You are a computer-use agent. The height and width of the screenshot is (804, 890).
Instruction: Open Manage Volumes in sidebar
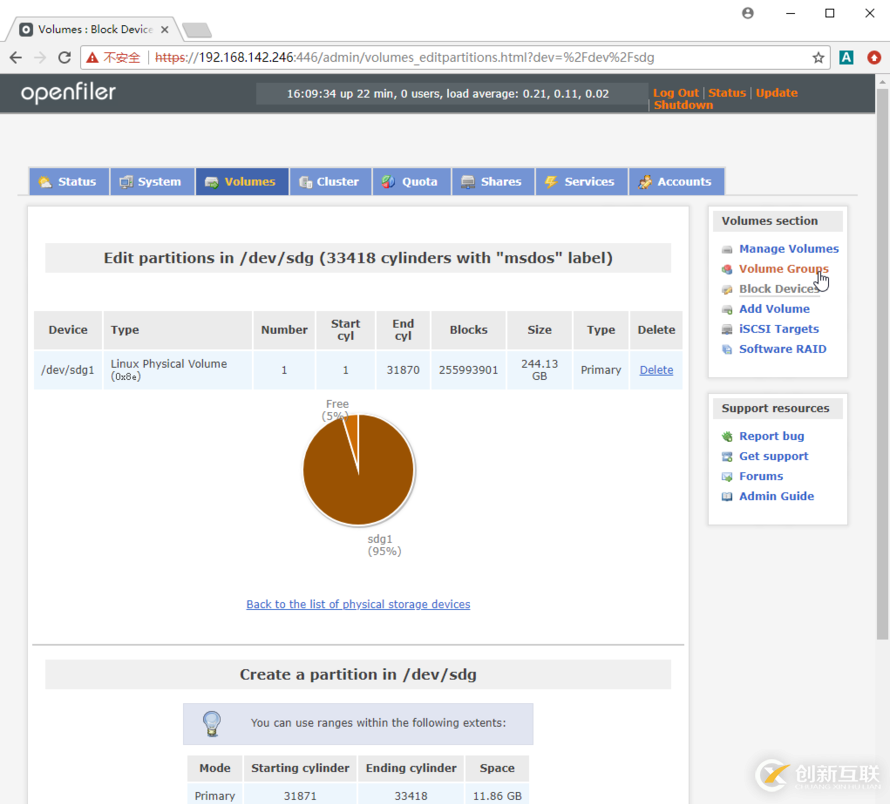pos(788,249)
